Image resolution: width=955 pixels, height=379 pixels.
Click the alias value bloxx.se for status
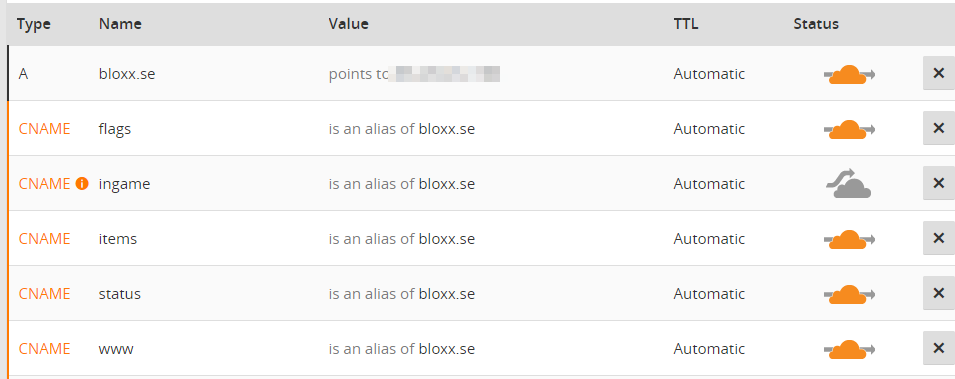click(446, 294)
